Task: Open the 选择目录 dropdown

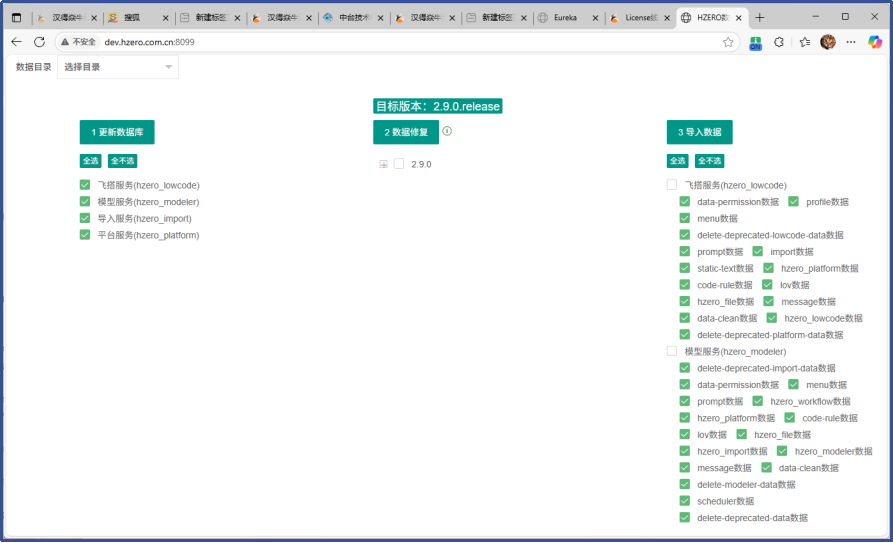Action: (x=118, y=67)
